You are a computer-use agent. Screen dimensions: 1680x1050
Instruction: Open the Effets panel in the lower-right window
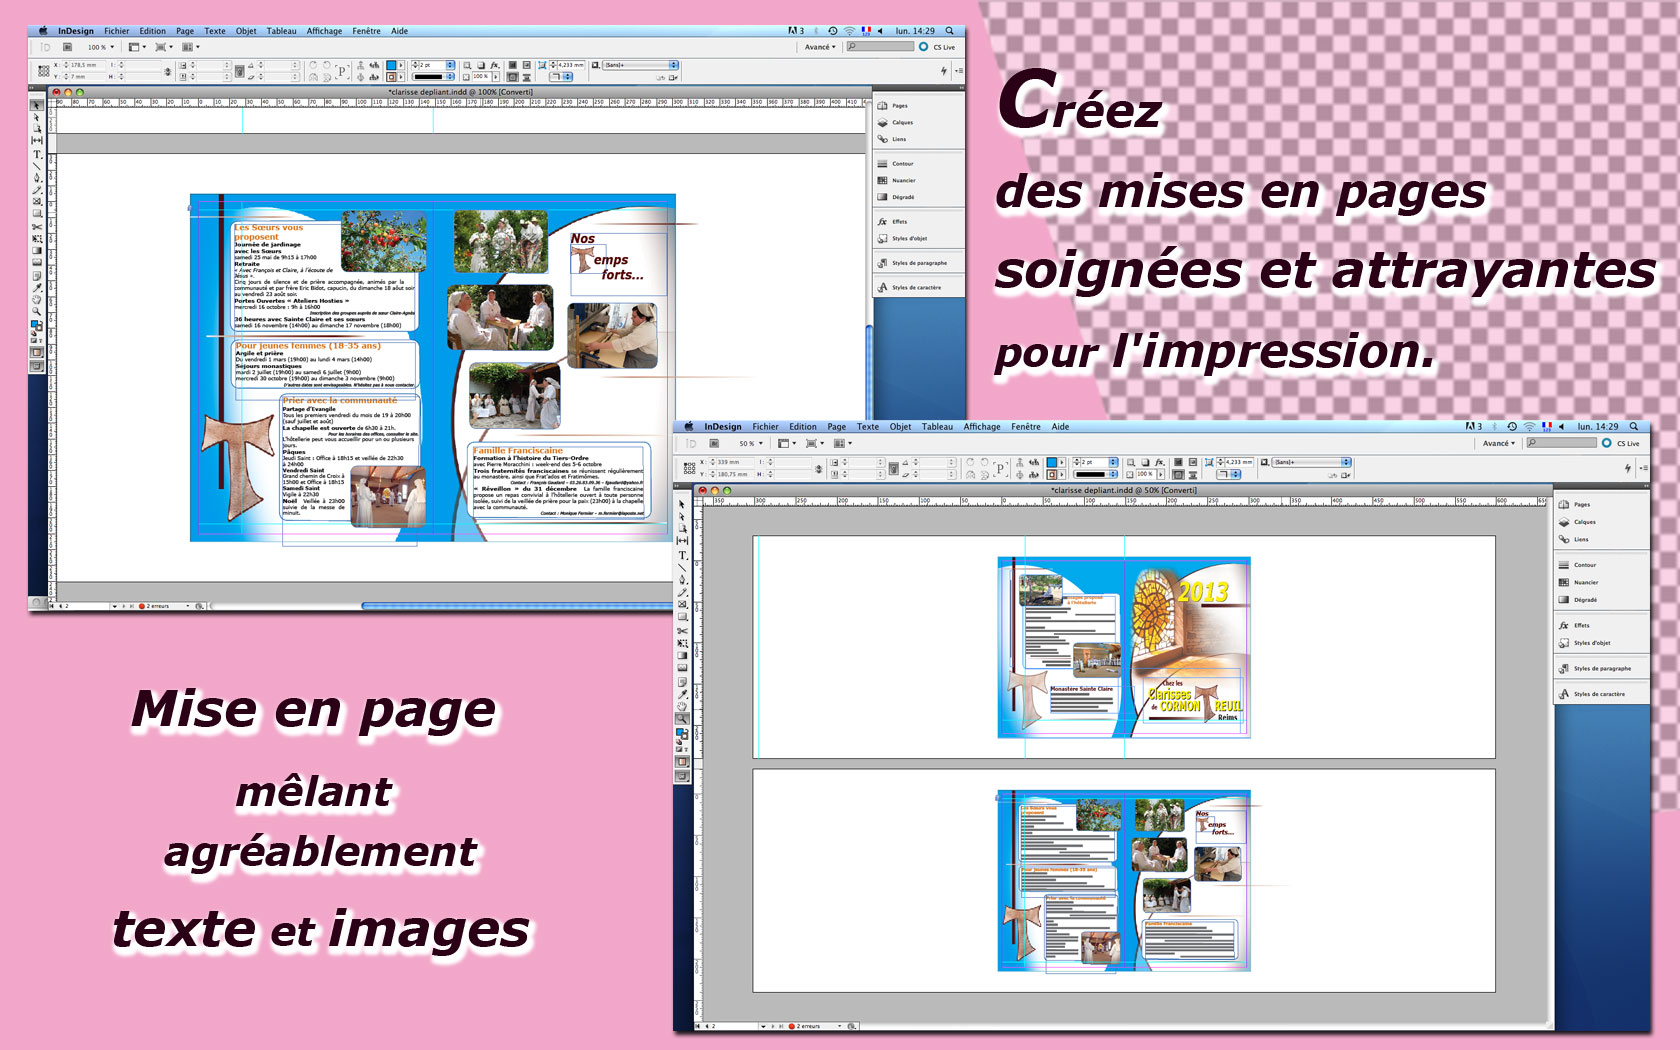[1581, 626]
